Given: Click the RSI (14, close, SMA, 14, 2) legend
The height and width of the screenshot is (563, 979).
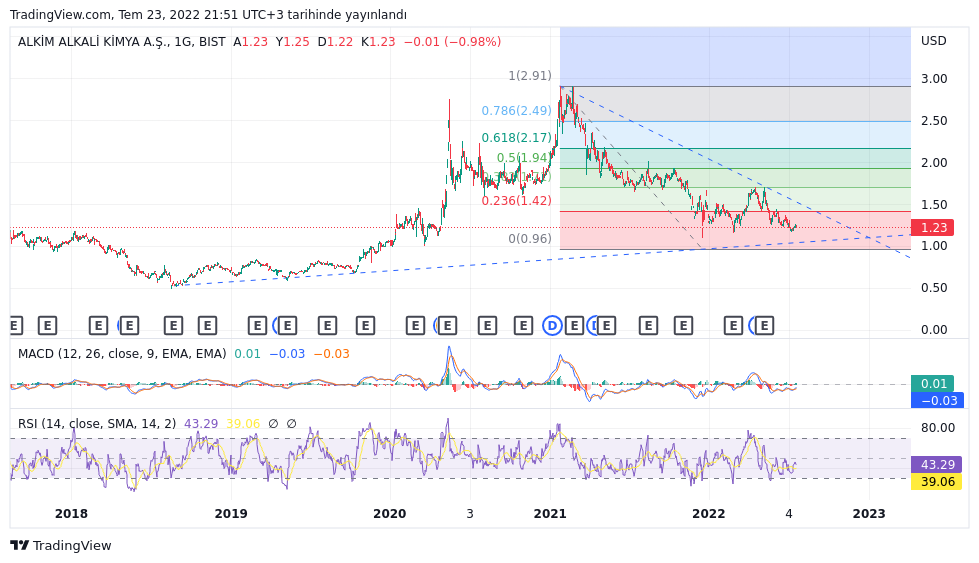Looking at the screenshot, I should click(97, 424).
